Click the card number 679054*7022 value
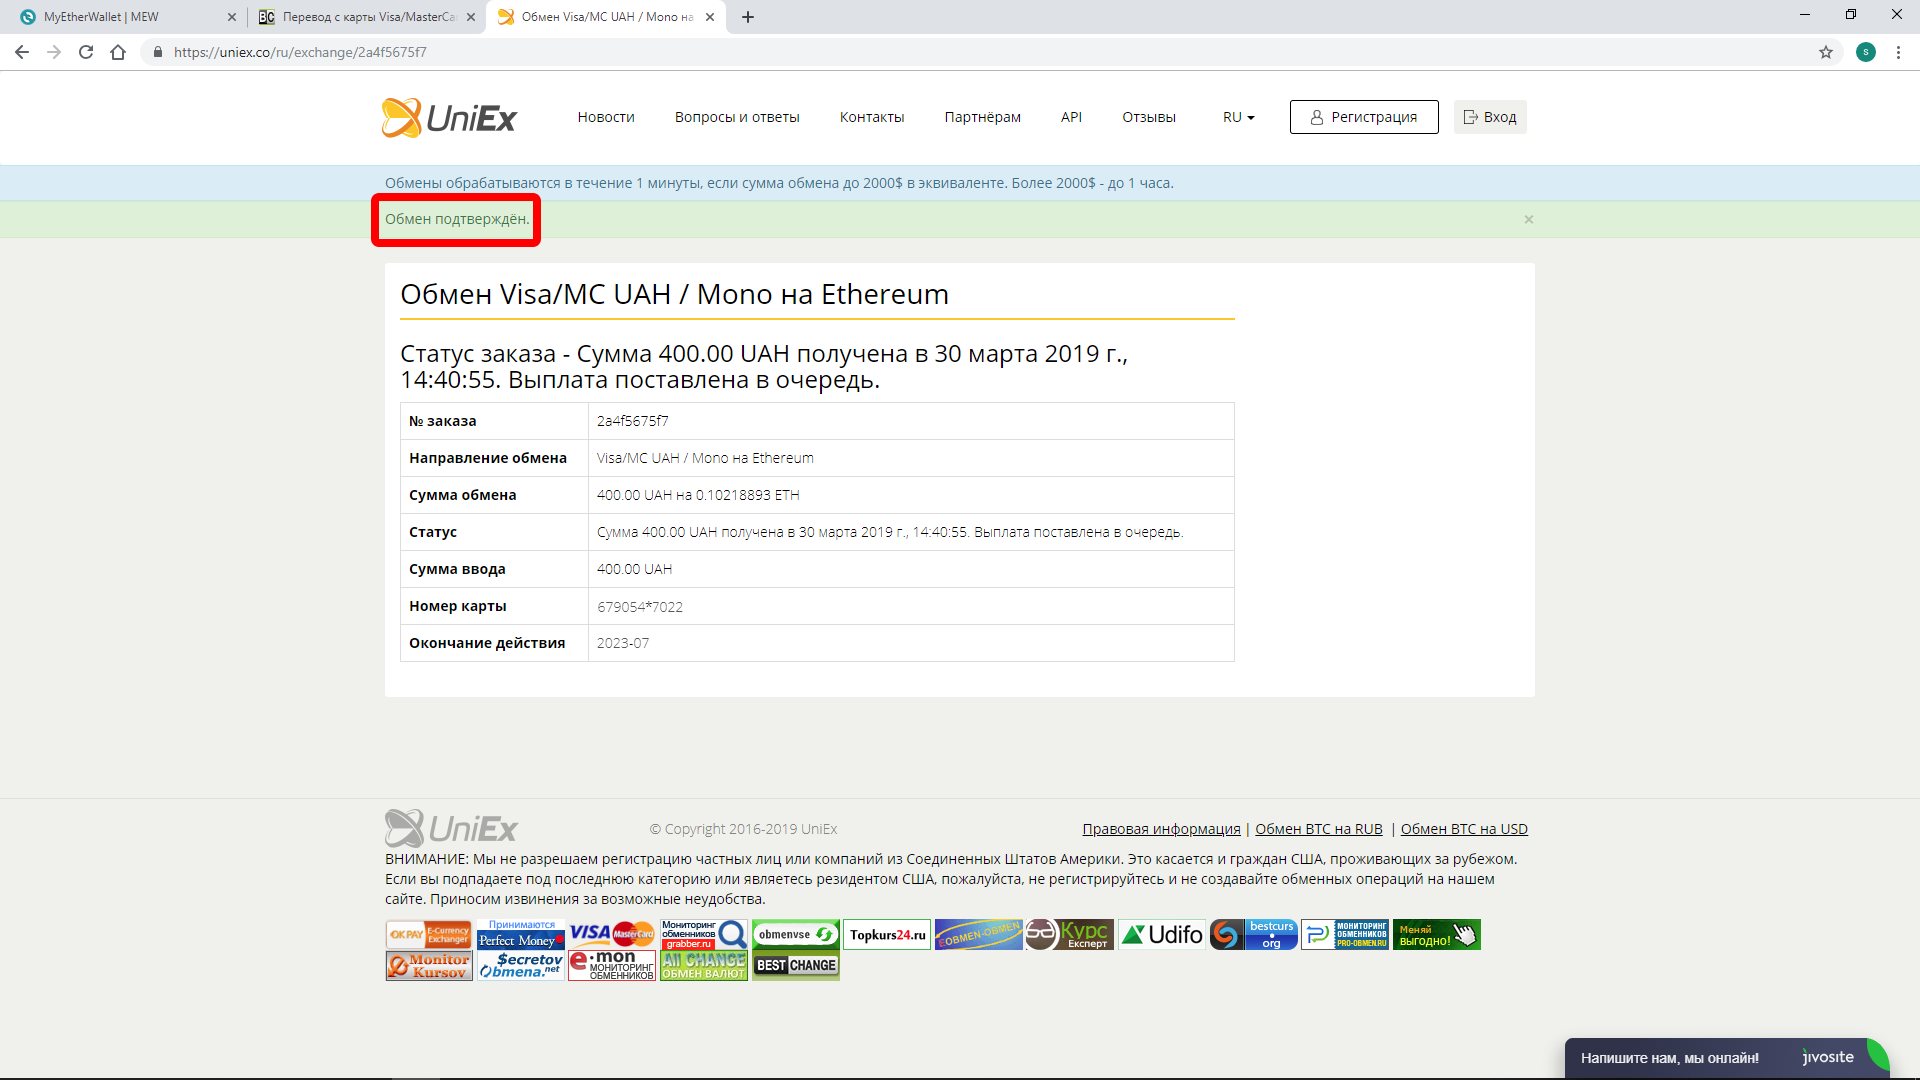The image size is (1920, 1080). tap(640, 607)
